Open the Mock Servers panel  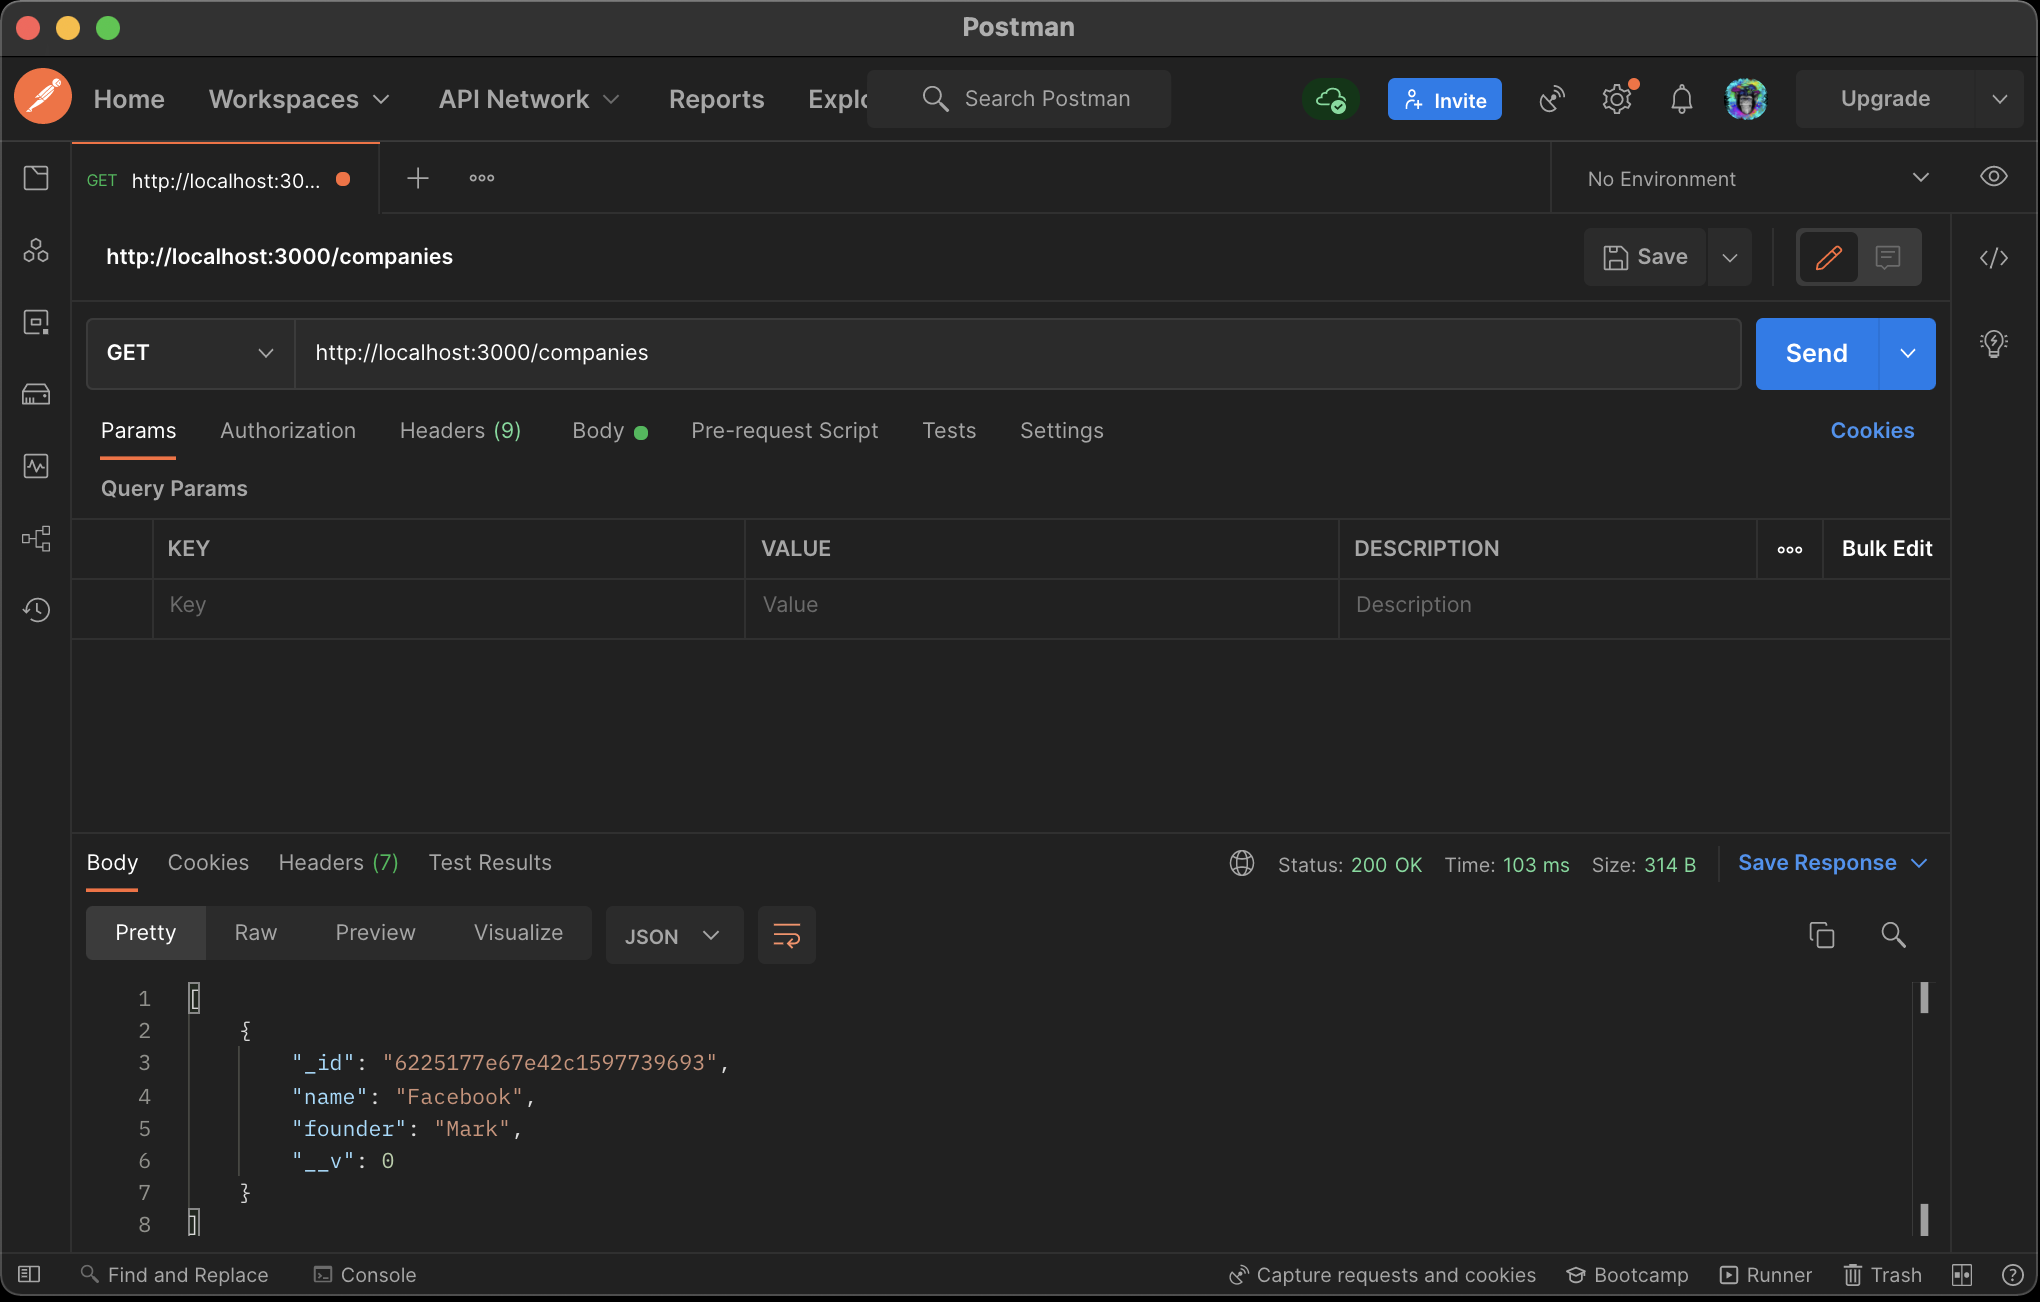coord(36,394)
